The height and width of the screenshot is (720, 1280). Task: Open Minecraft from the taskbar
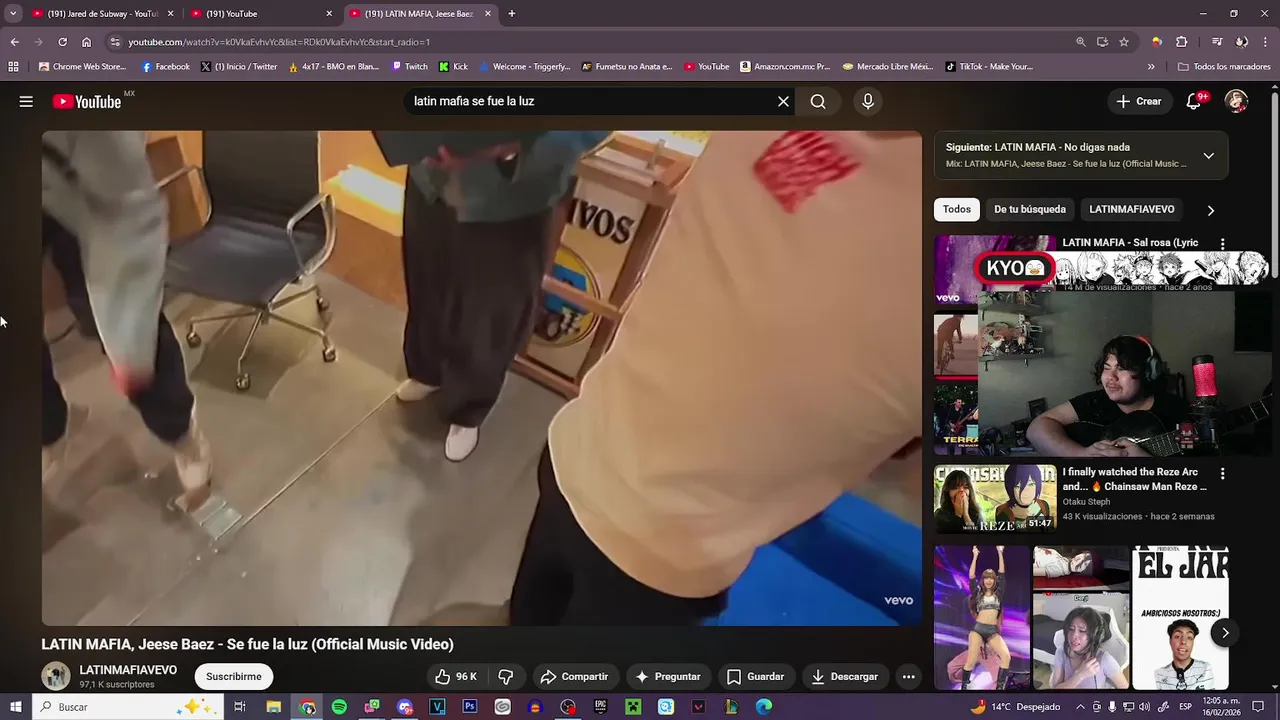[633, 707]
